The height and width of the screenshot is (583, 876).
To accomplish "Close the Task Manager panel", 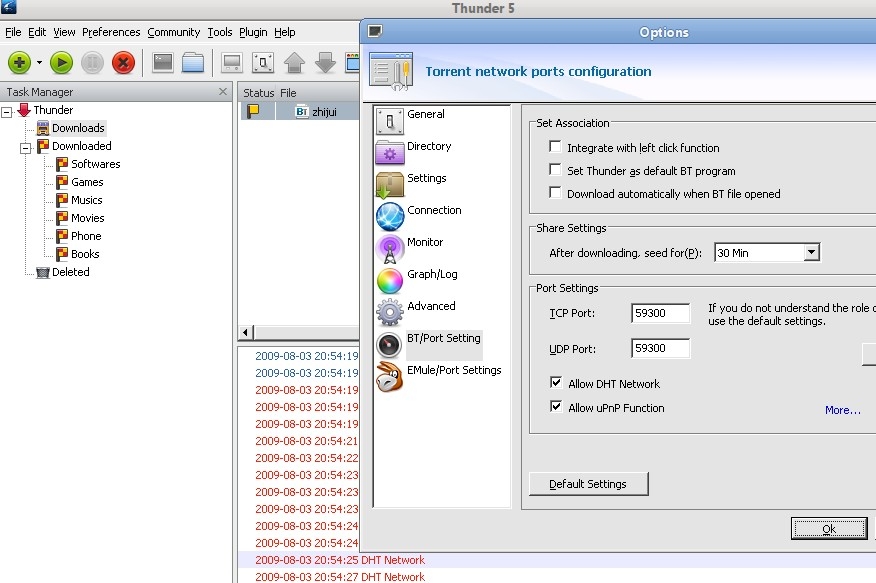I will point(223,91).
